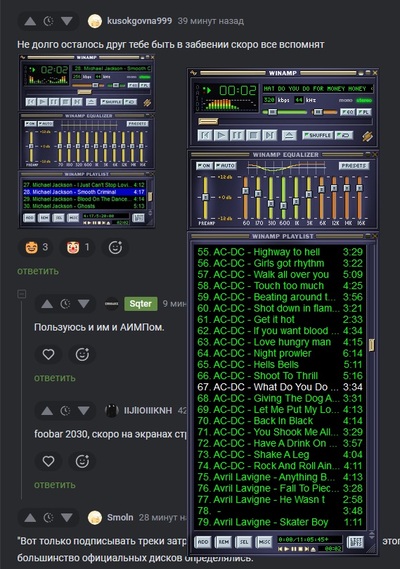Toggle PL playlist button in large Winamp
Image resolution: width=400 pixels, height=569 pixels.
click(x=364, y=112)
